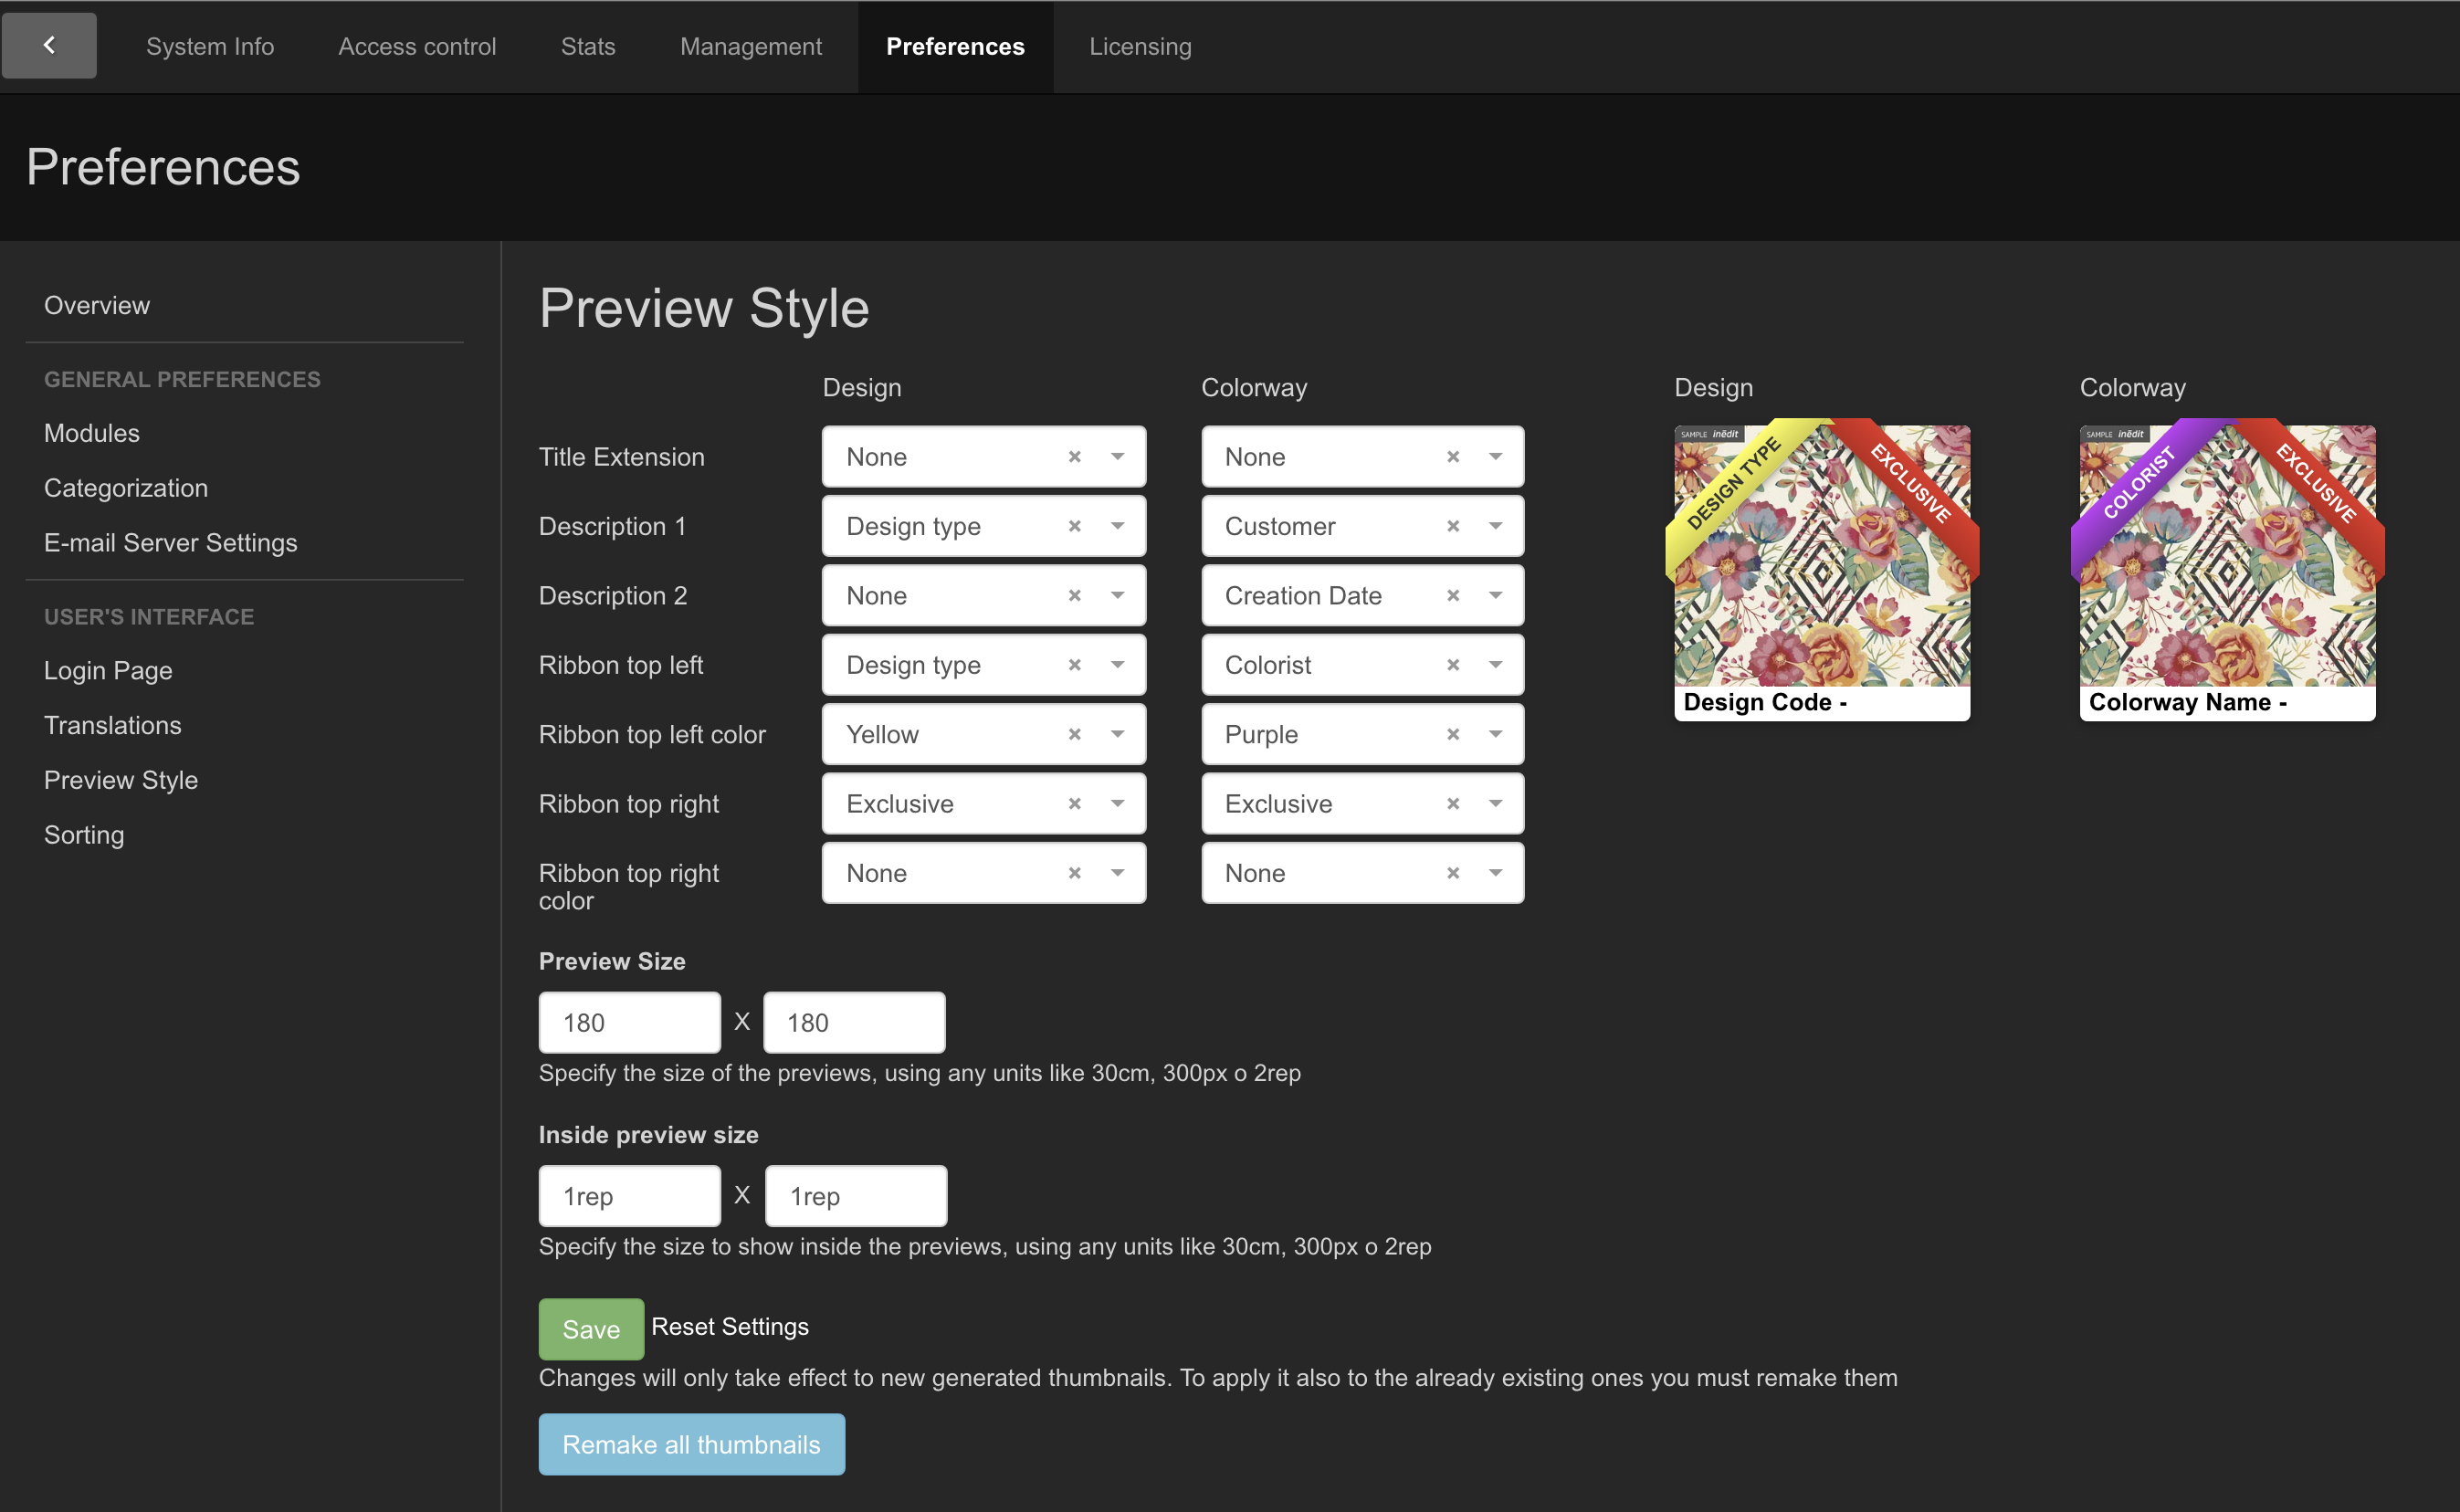Open the Colorway Ribbon top right dropdown

1495,803
